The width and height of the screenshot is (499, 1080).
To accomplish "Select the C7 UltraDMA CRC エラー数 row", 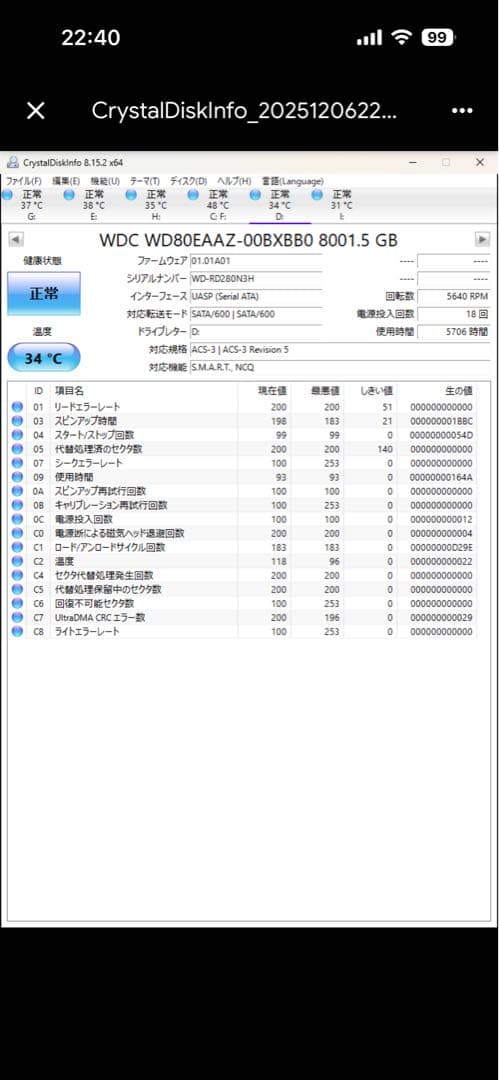I will pyautogui.click(x=243, y=618).
